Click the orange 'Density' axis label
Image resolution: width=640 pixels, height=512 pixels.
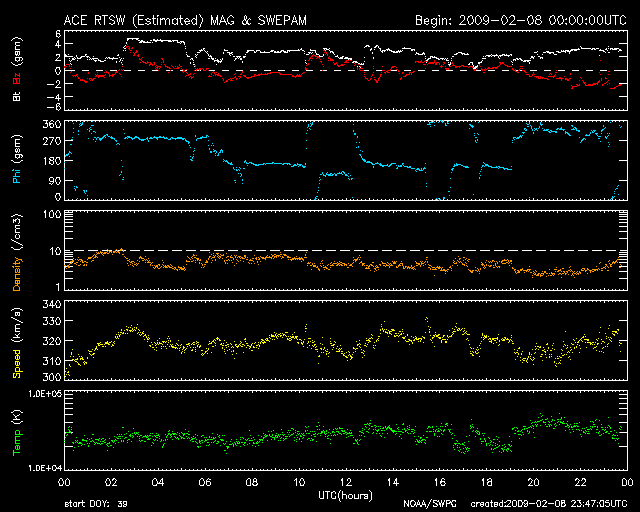click(17, 274)
